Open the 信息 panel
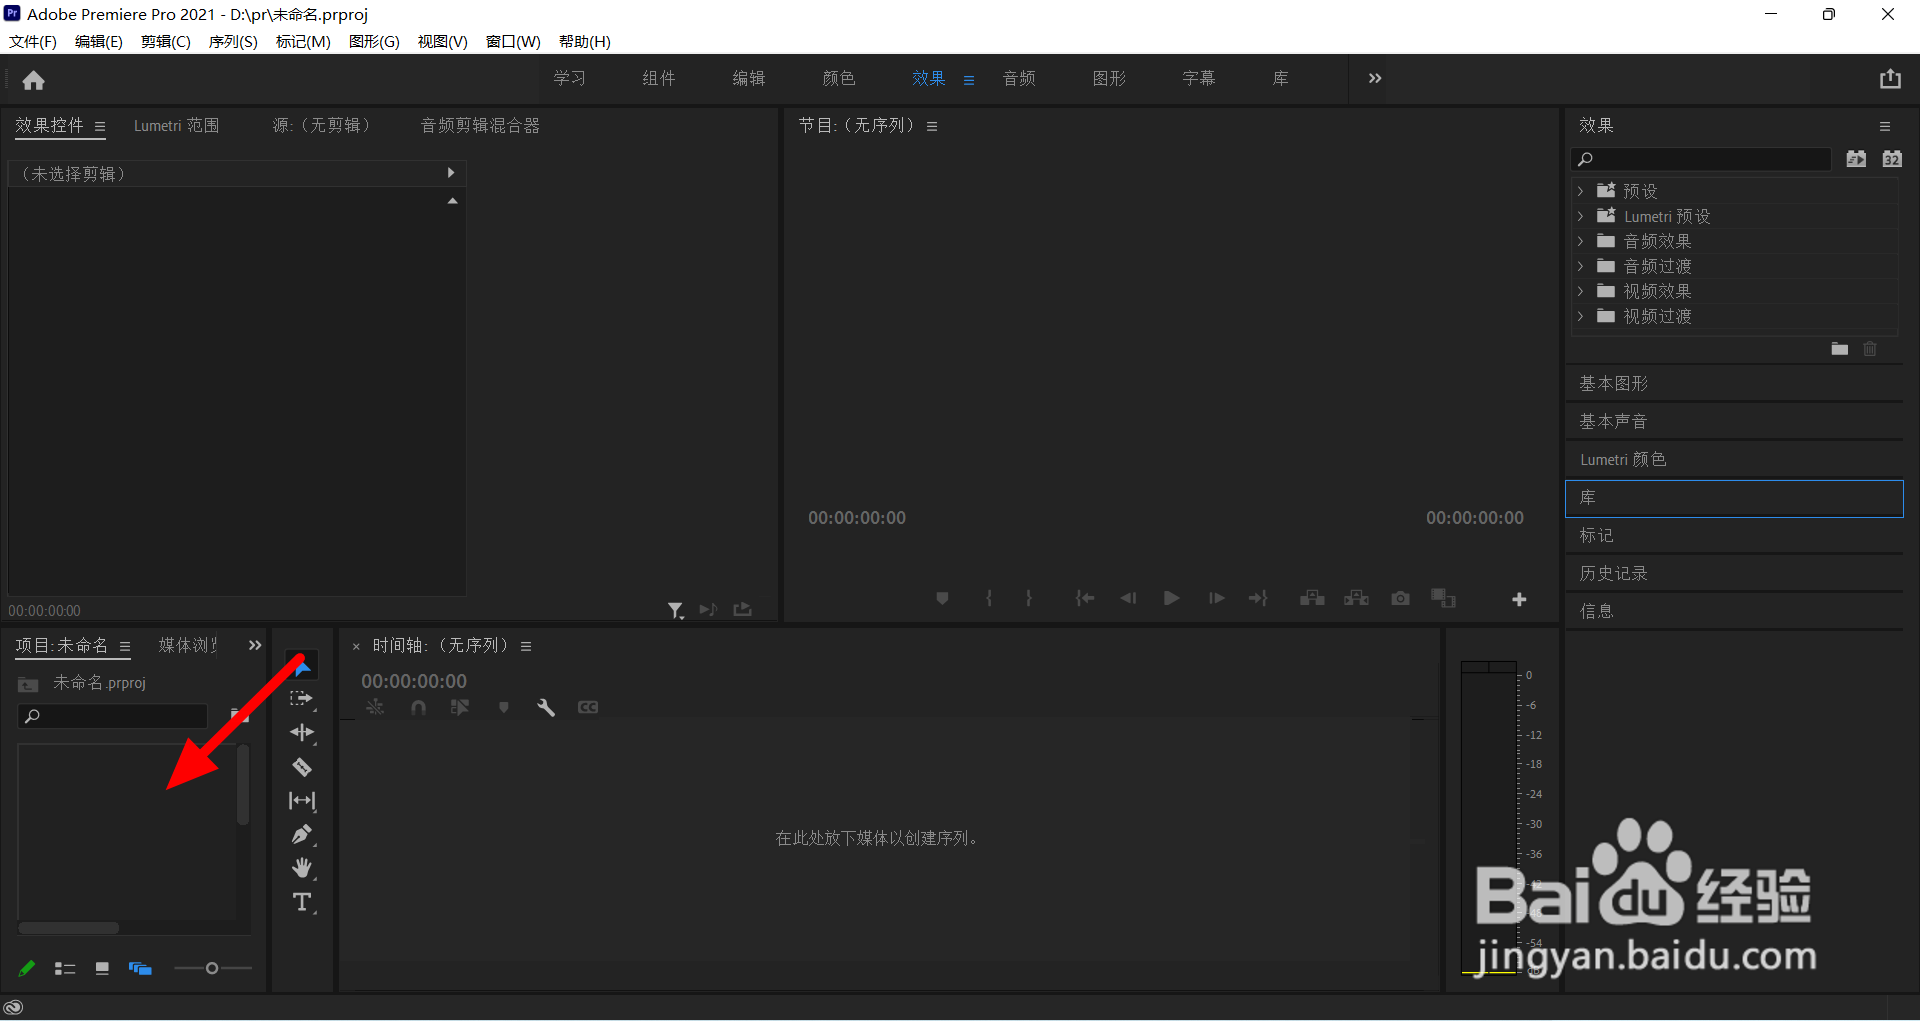Image resolution: width=1920 pixels, height=1021 pixels. [x=1734, y=612]
